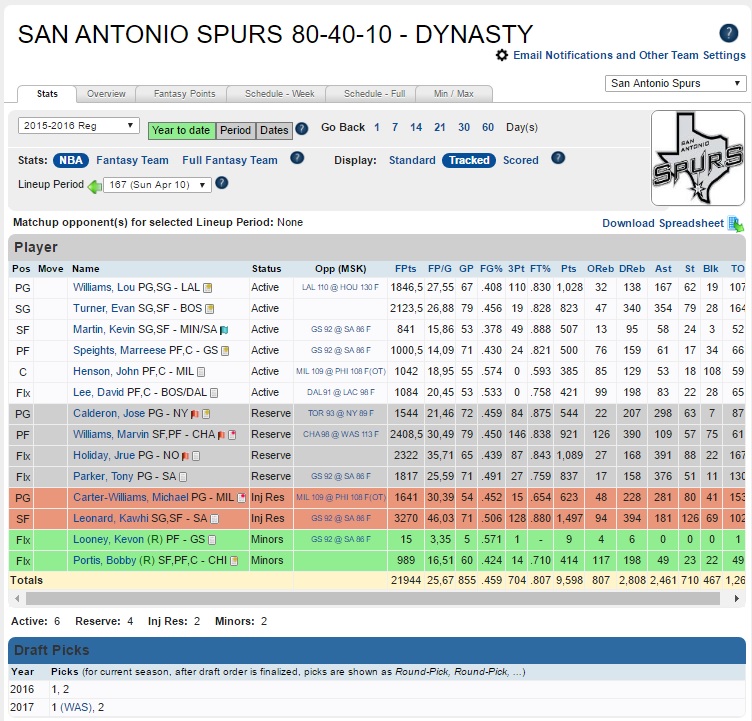
Task: Open help icon beside the Lineup Period dropdown
Action: (x=222, y=183)
